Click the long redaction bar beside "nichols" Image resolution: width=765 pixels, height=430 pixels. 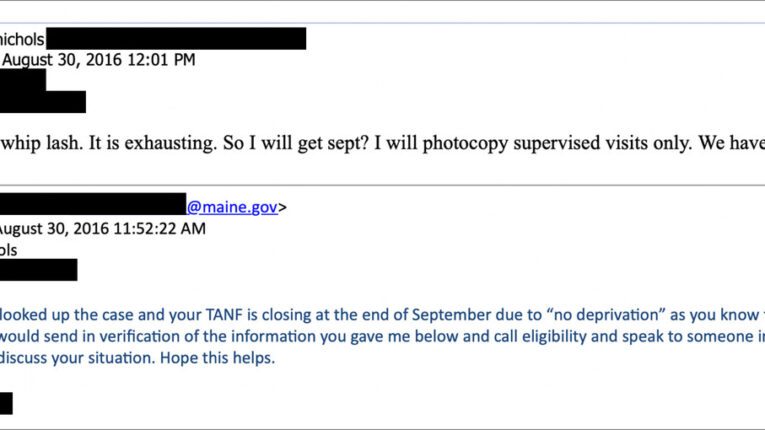coord(176,39)
